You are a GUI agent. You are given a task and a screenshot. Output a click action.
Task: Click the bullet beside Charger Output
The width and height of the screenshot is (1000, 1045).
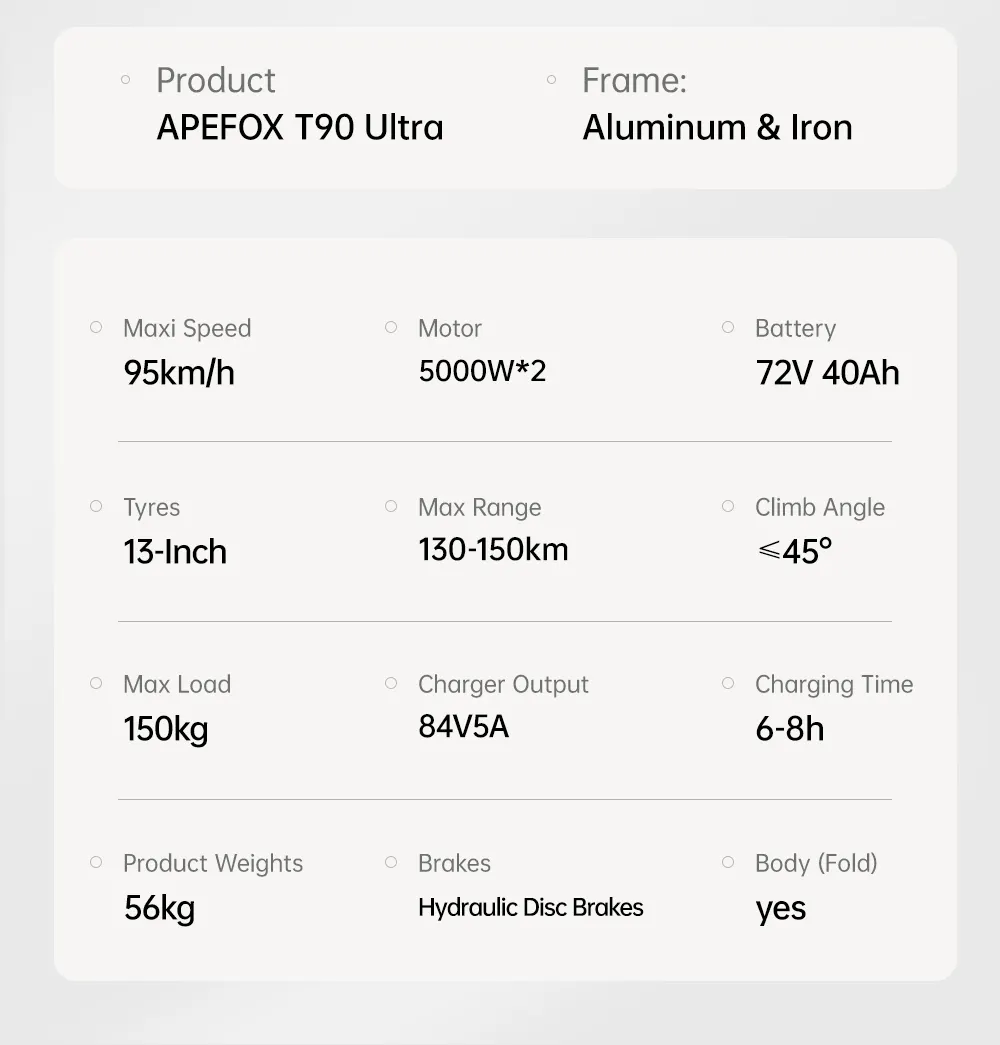pyautogui.click(x=391, y=683)
